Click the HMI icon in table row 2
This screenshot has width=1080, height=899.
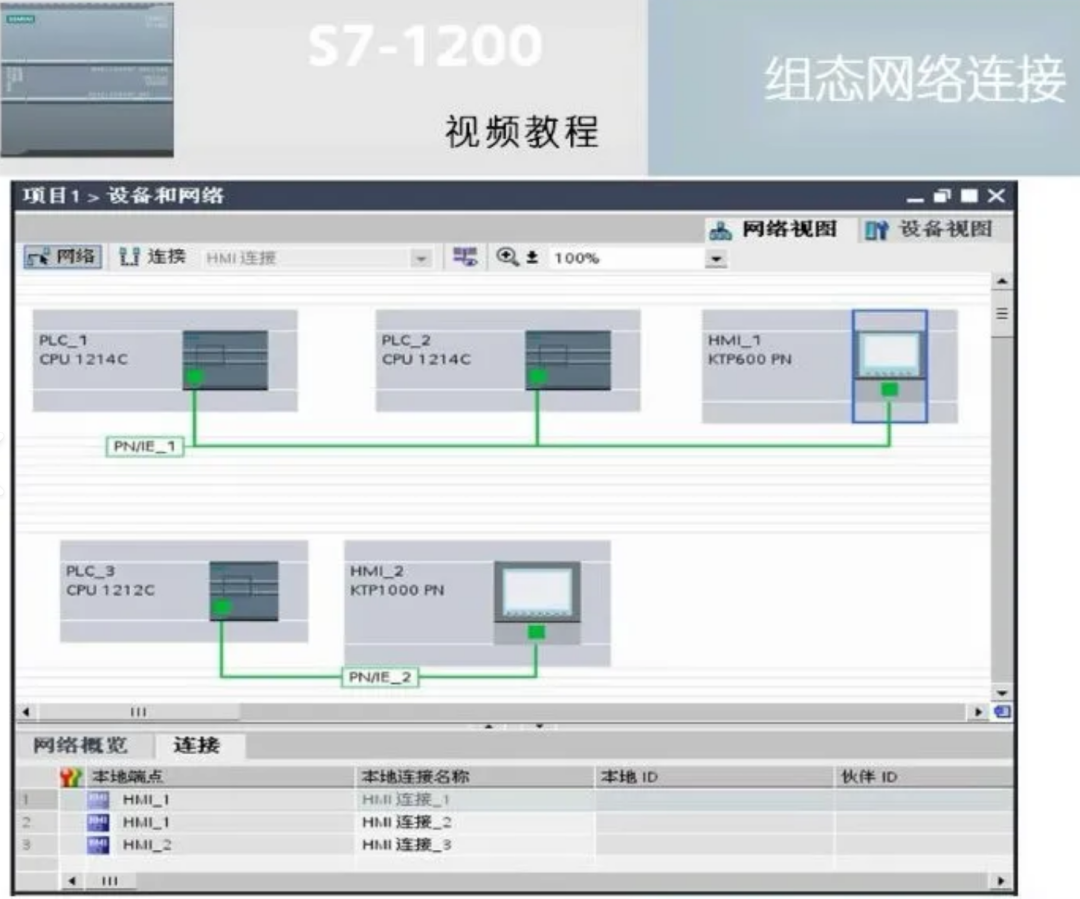click(x=98, y=823)
